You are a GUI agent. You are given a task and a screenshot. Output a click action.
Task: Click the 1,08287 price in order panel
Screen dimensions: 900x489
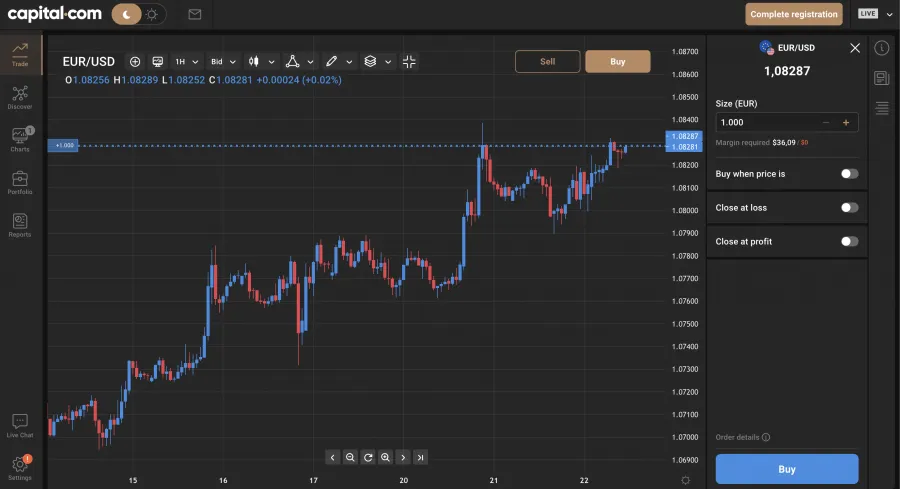[787, 71]
